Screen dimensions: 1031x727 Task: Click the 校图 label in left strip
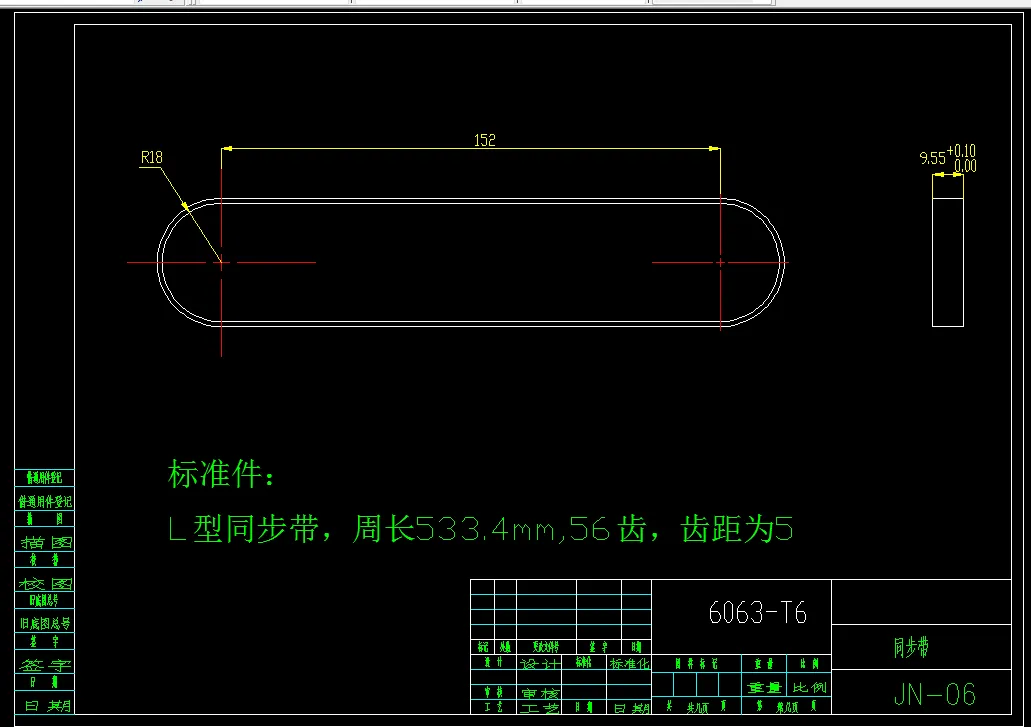(x=45, y=584)
